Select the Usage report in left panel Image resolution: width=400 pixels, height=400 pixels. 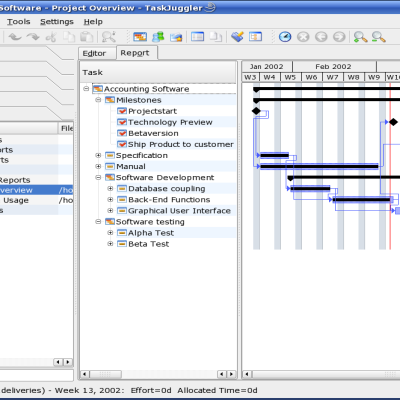point(36,200)
